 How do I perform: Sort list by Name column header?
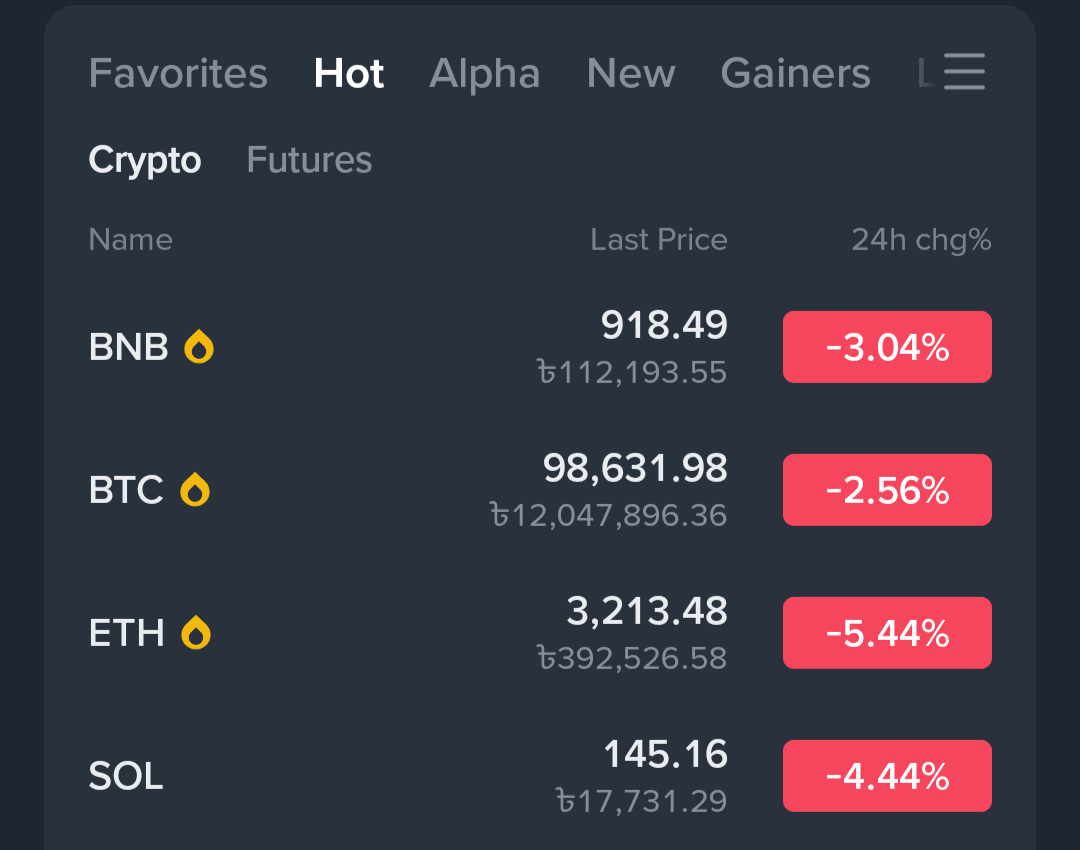coord(130,240)
